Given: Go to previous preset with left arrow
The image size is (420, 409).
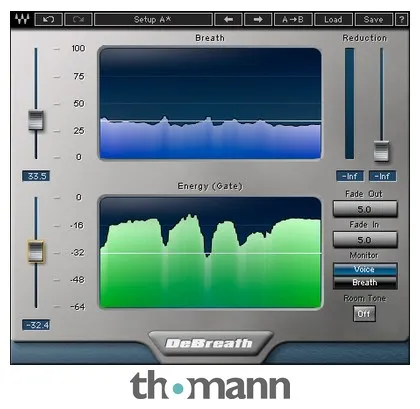Looking at the screenshot, I should point(228,19).
